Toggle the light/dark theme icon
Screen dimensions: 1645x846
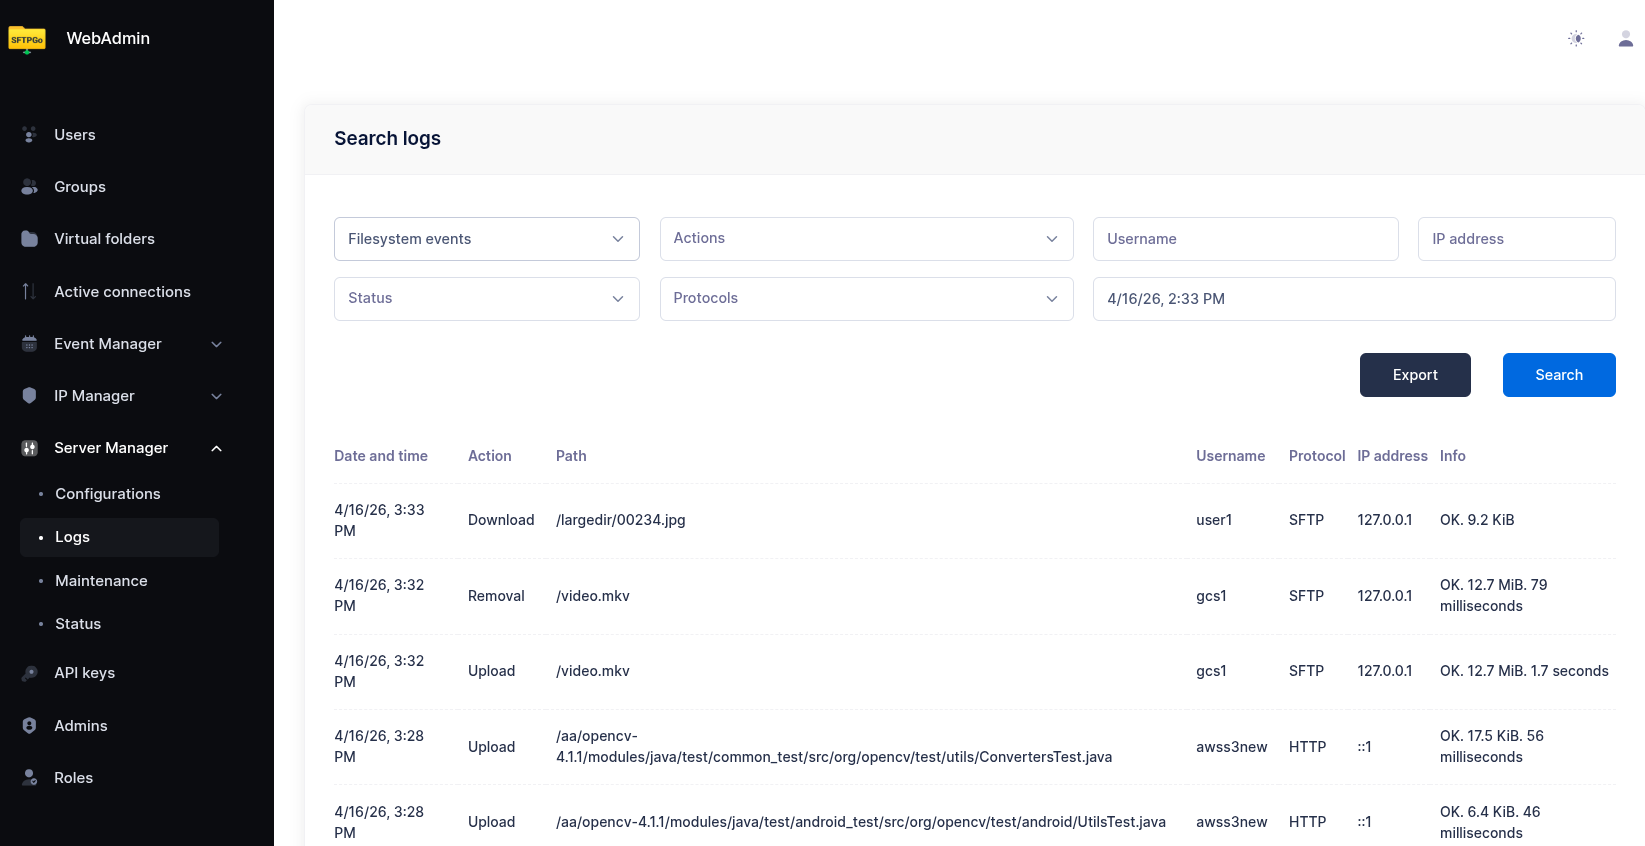click(x=1576, y=39)
